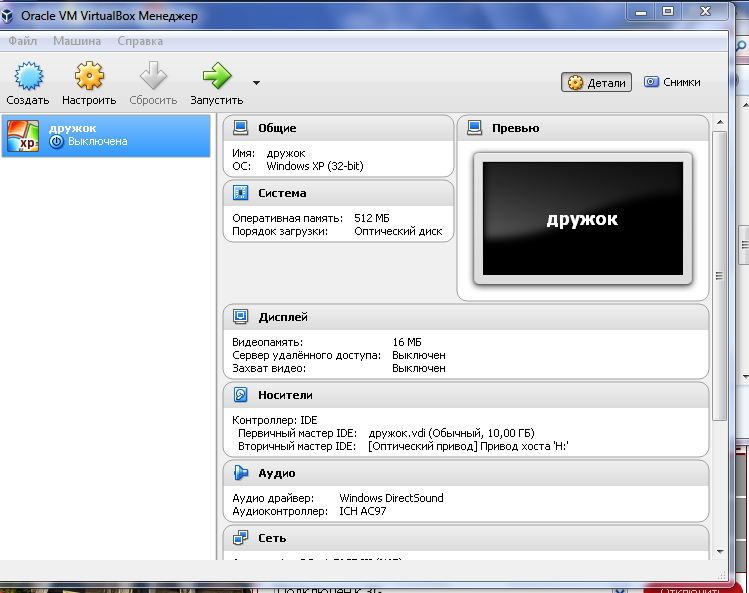
Task: Click the Сеть section network icon
Action: click(240, 538)
